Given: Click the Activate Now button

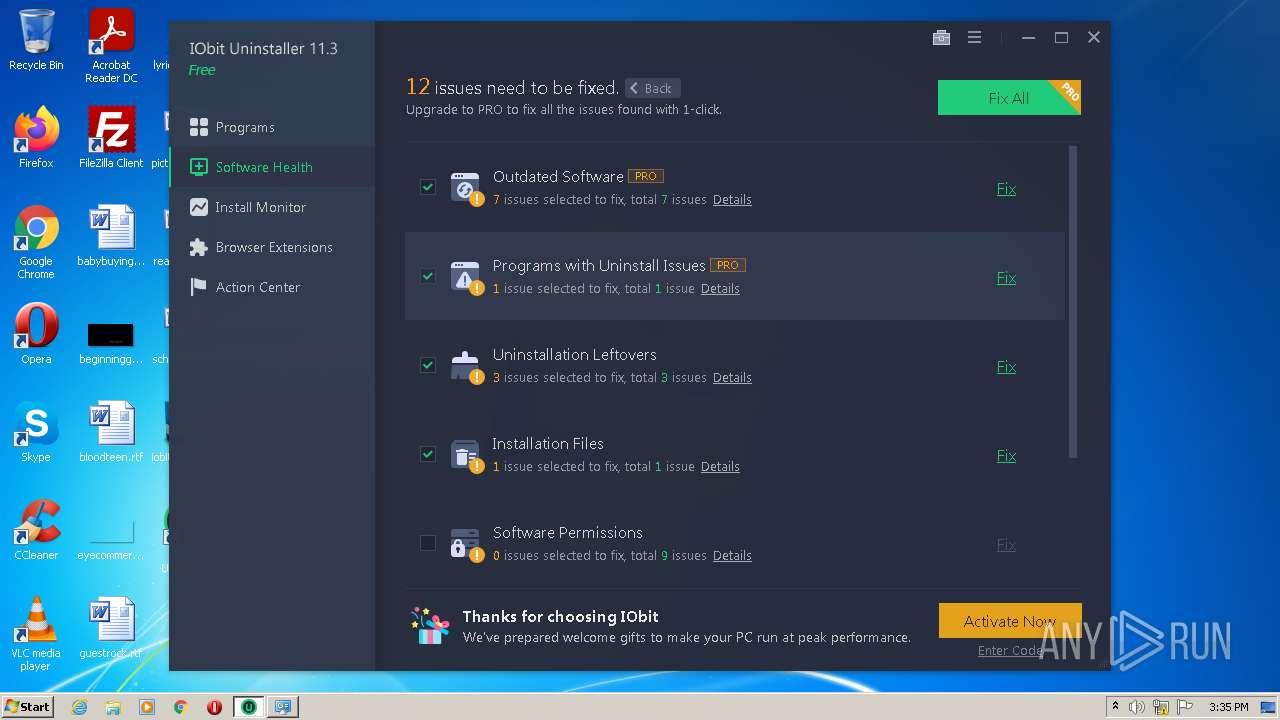Looking at the screenshot, I should point(1010,621).
